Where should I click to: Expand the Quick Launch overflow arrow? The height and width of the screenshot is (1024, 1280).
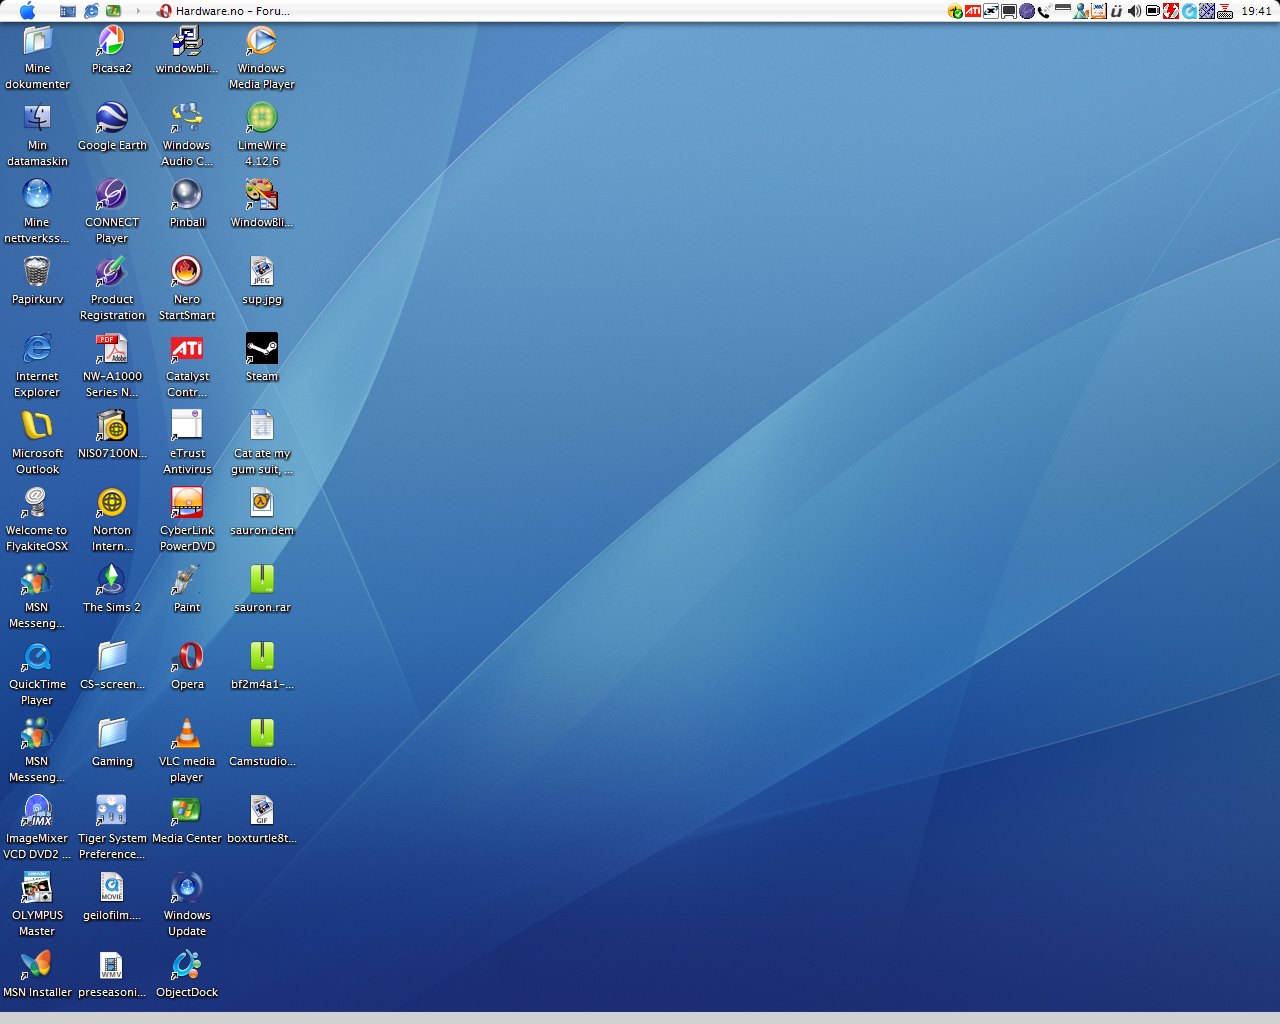click(139, 11)
